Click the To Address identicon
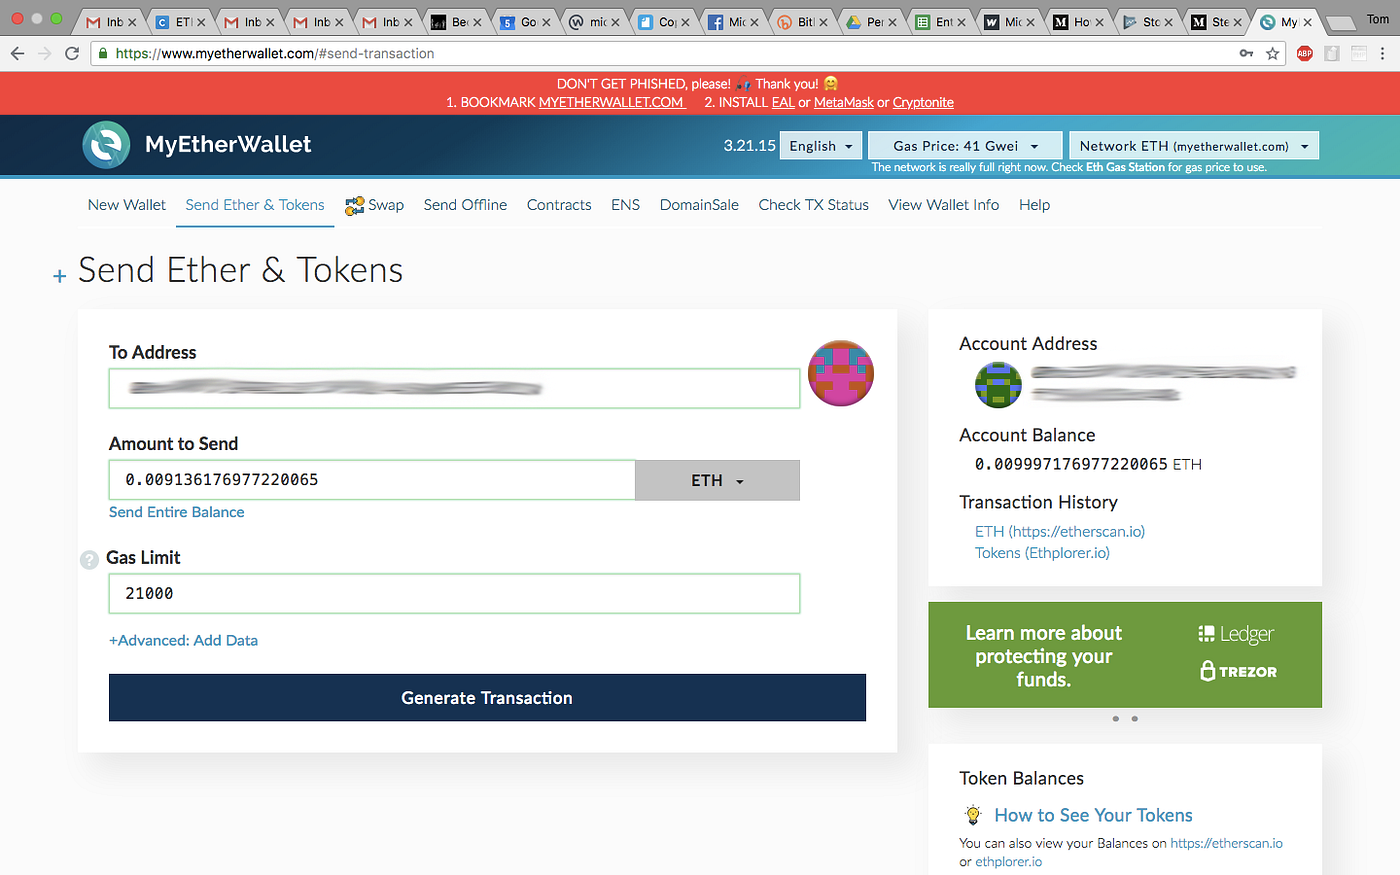The image size is (1400, 875). (x=841, y=373)
